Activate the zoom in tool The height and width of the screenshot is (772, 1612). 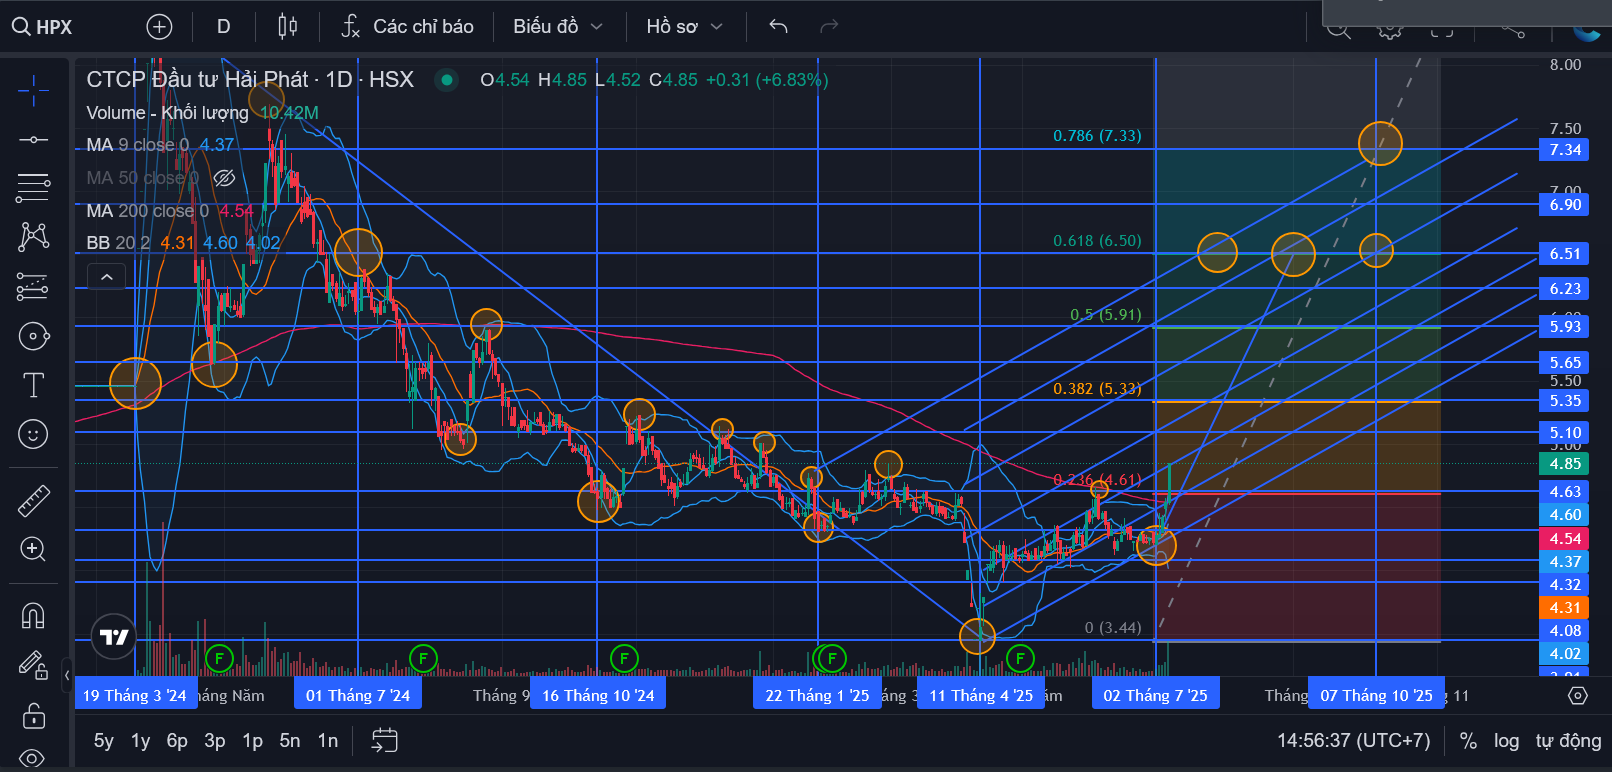pos(33,549)
